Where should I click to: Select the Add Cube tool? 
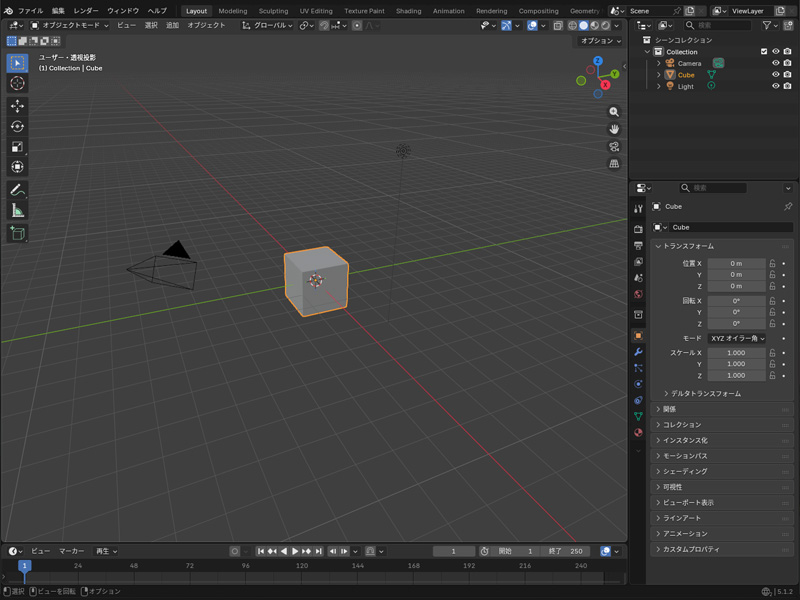[x=17, y=233]
